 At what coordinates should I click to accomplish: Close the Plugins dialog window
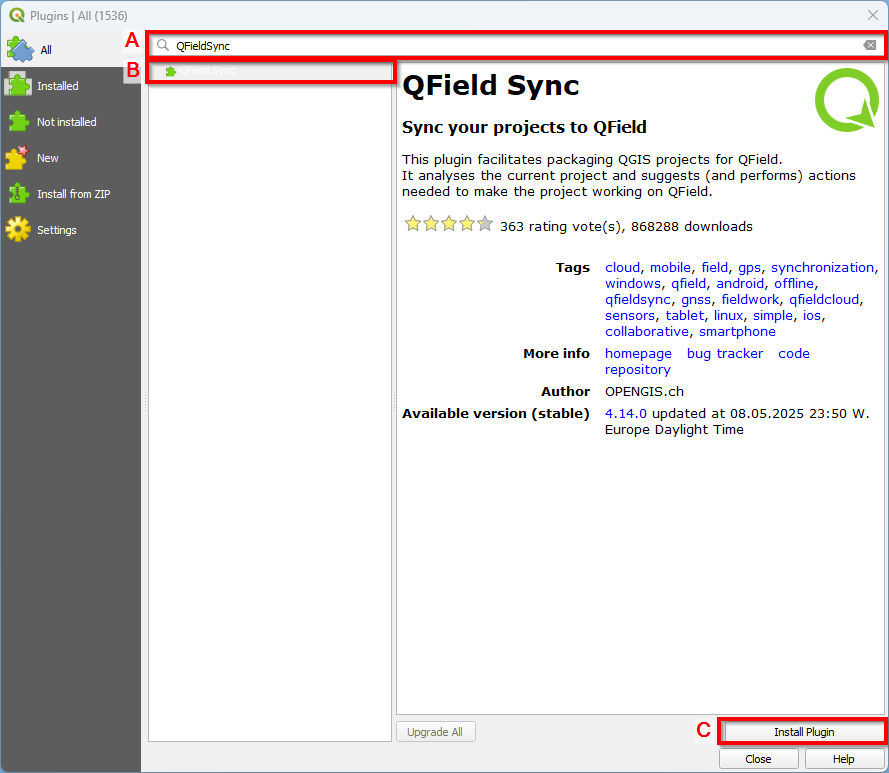point(871,15)
